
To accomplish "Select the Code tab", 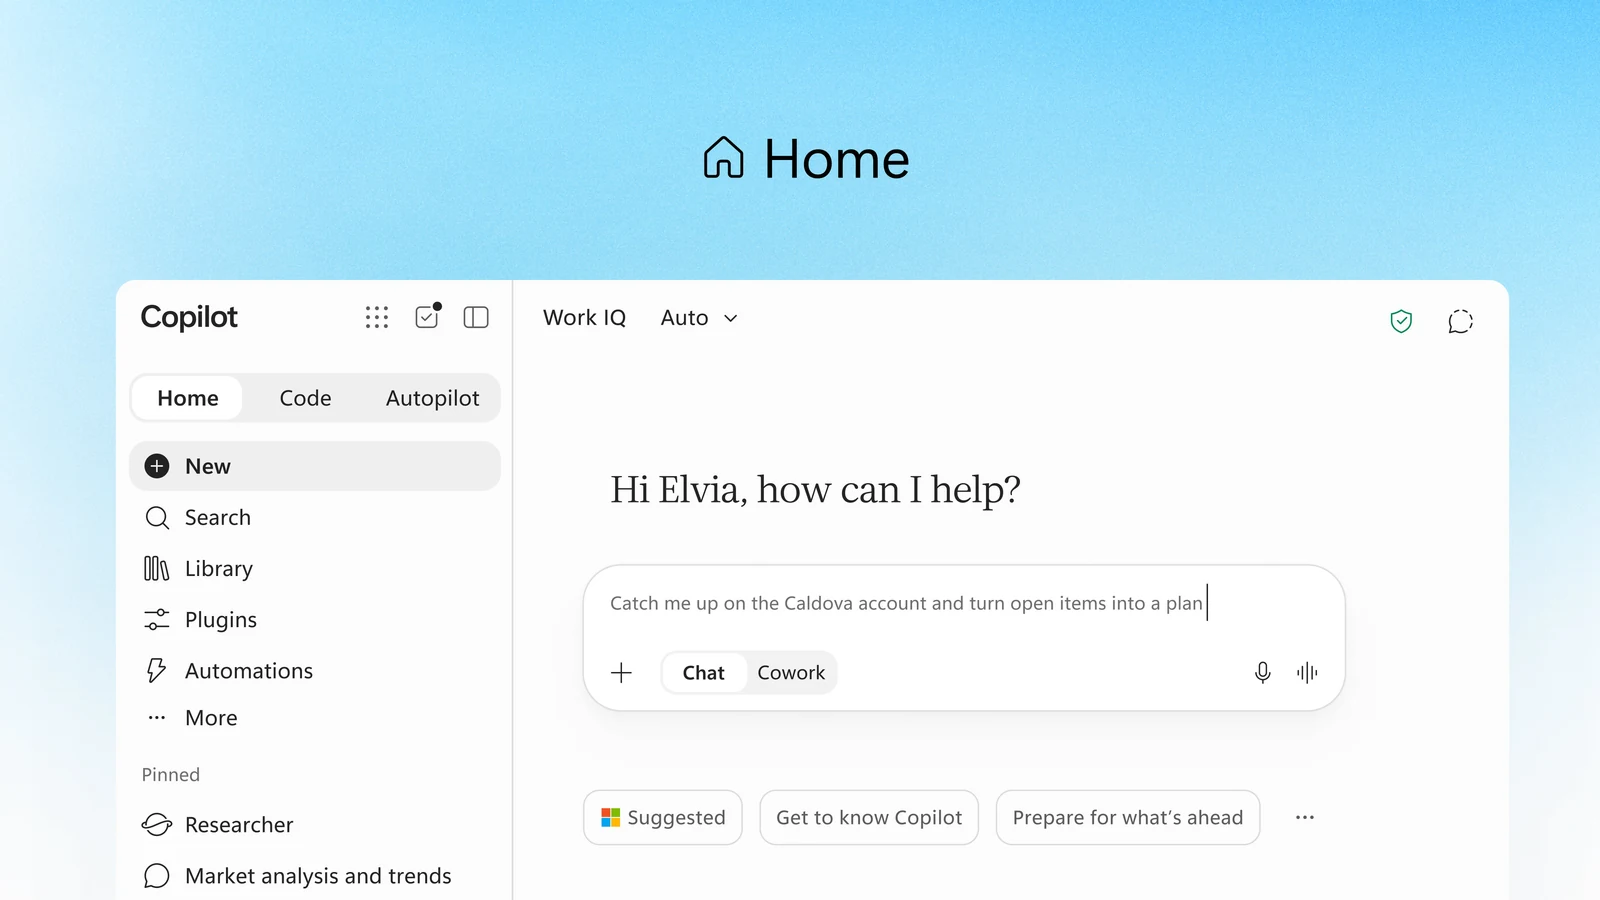I will [x=305, y=398].
